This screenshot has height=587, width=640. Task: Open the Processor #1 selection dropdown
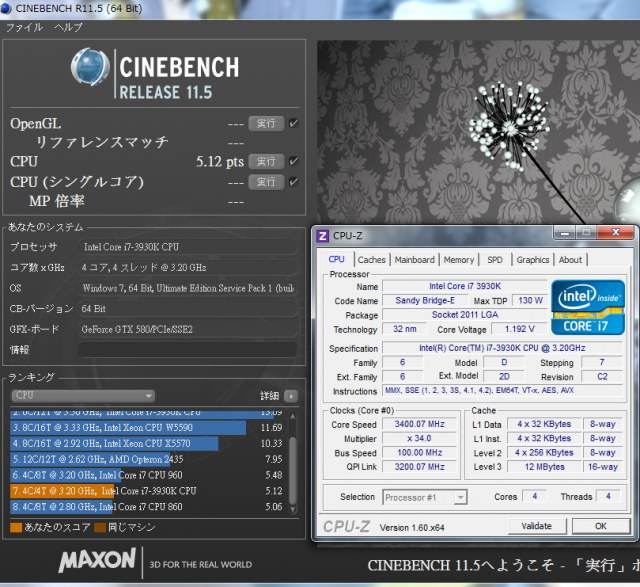click(x=425, y=497)
